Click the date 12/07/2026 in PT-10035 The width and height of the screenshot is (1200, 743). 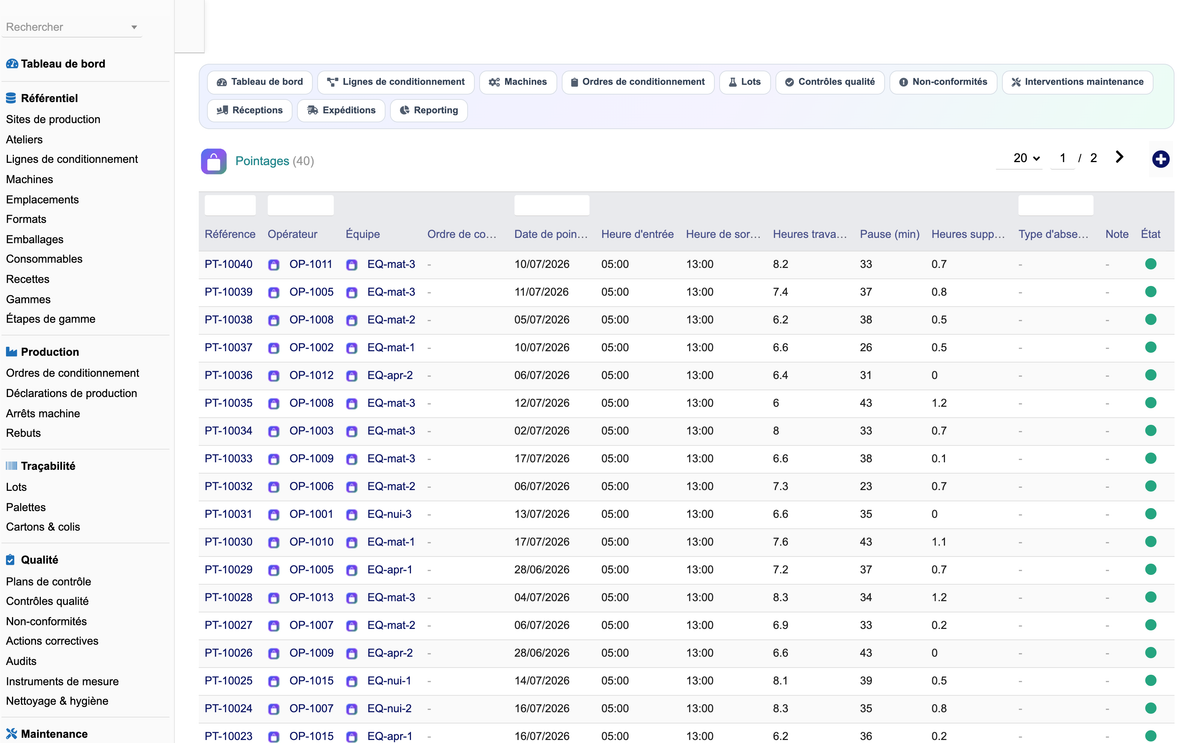(542, 403)
